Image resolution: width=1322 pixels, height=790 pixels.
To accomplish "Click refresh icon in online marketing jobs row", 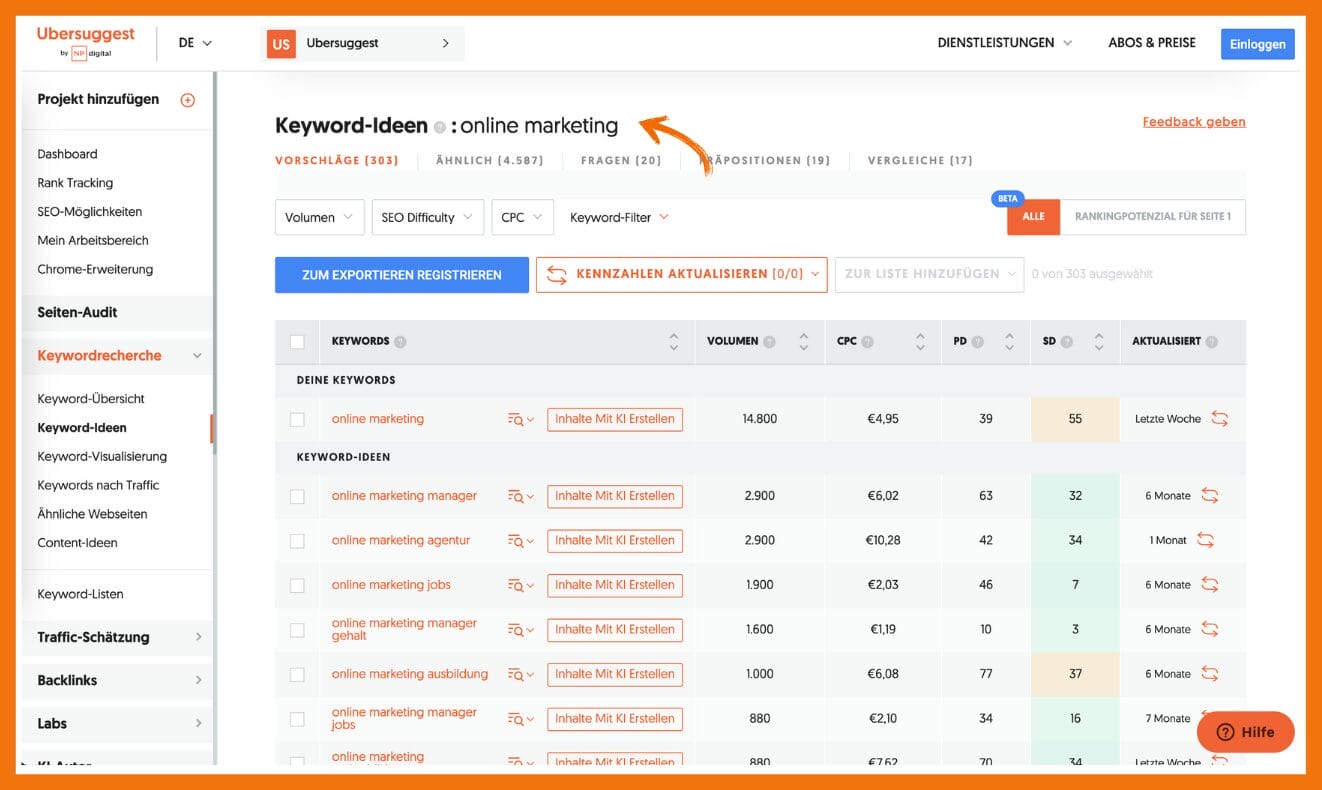I will [x=1210, y=585].
